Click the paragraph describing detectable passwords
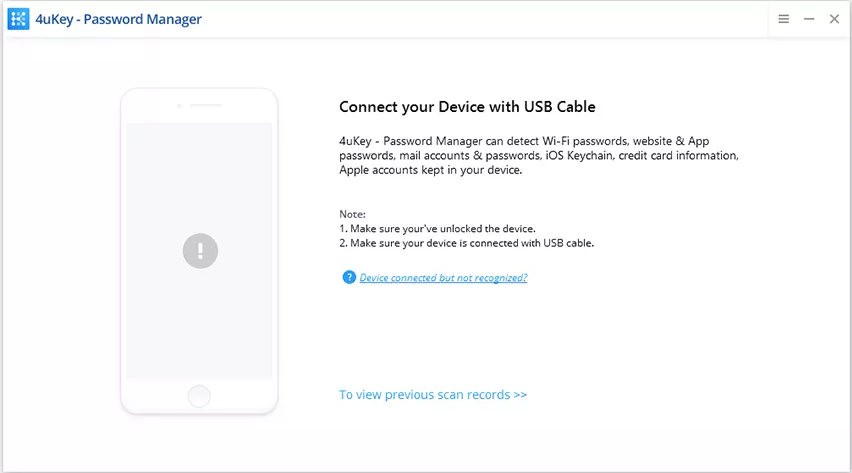 pyautogui.click(x=539, y=155)
